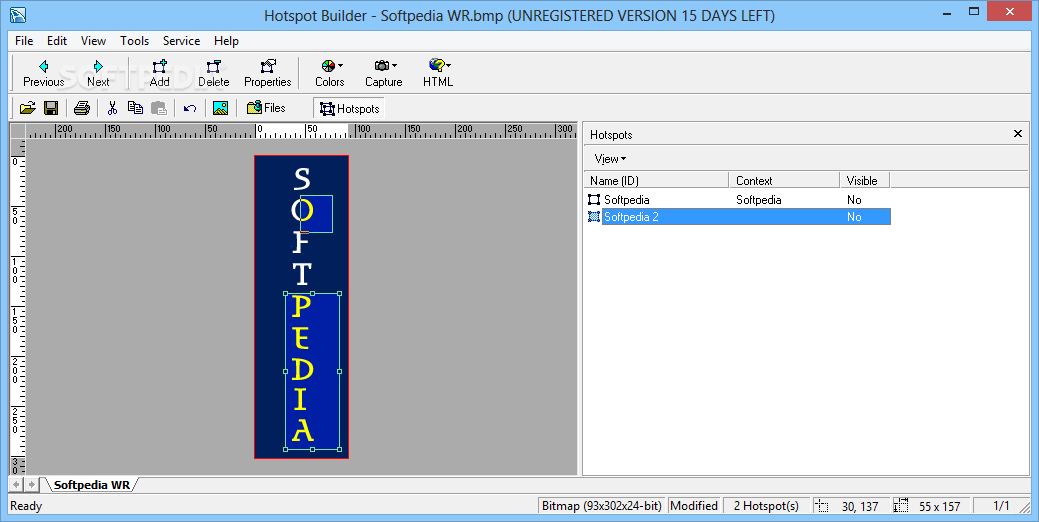This screenshot has width=1039, height=522.
Task: Select the Softpedia 2 hotspot row
Action: click(x=738, y=217)
